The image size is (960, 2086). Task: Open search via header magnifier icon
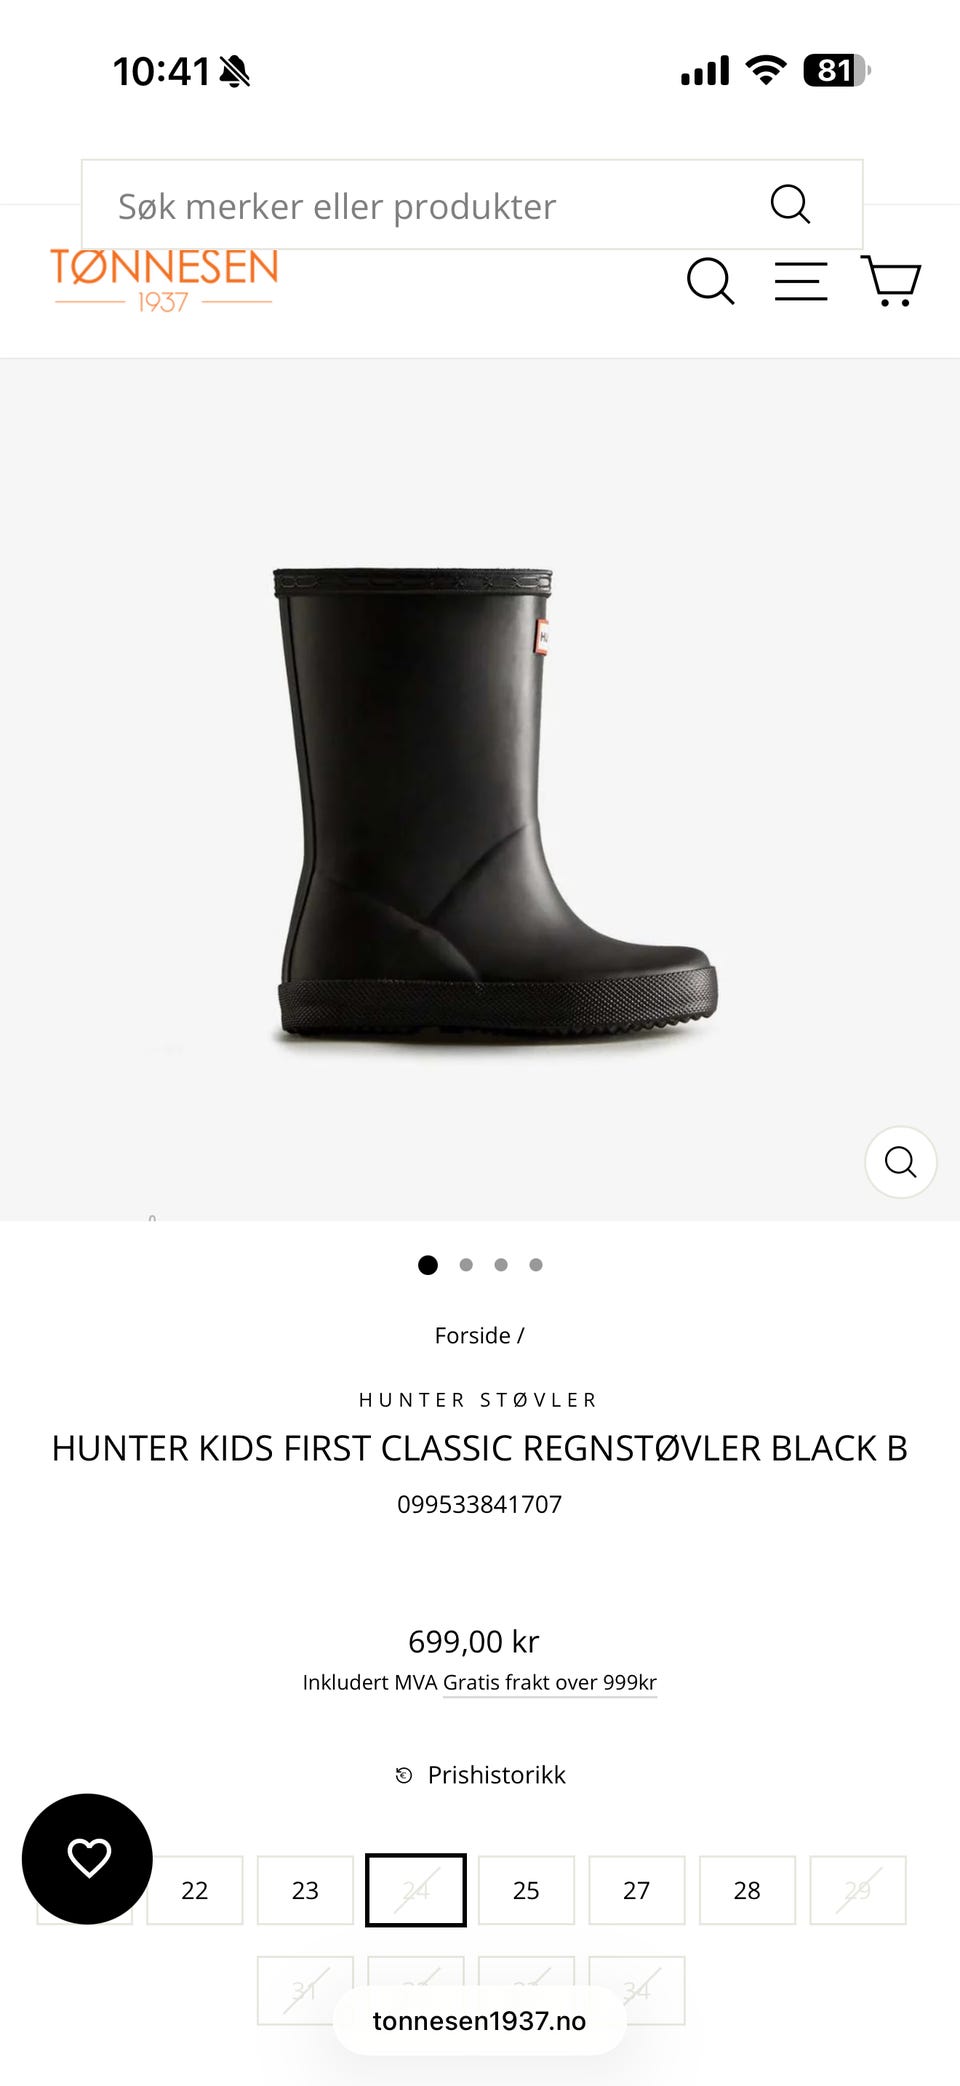710,281
